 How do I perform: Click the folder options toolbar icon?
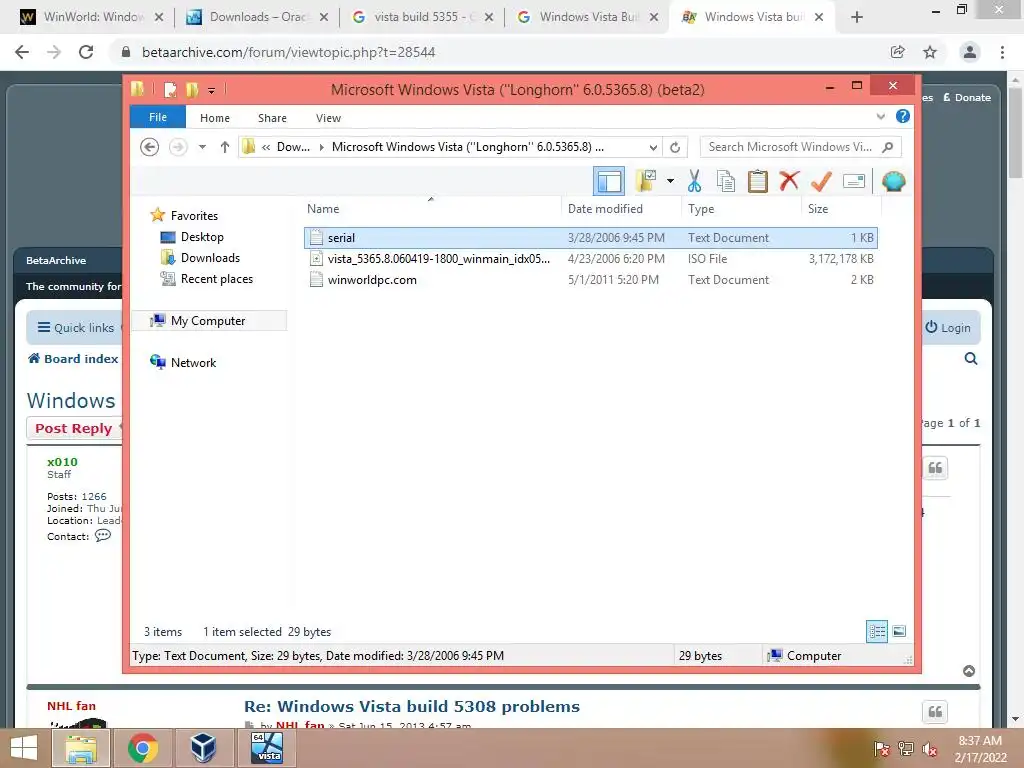pyautogui.click(x=646, y=181)
